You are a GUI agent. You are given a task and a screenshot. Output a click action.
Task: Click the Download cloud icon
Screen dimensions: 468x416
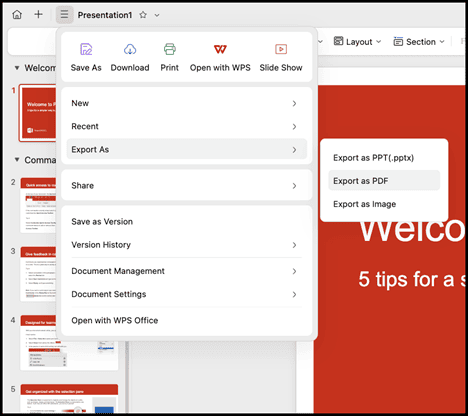130,49
